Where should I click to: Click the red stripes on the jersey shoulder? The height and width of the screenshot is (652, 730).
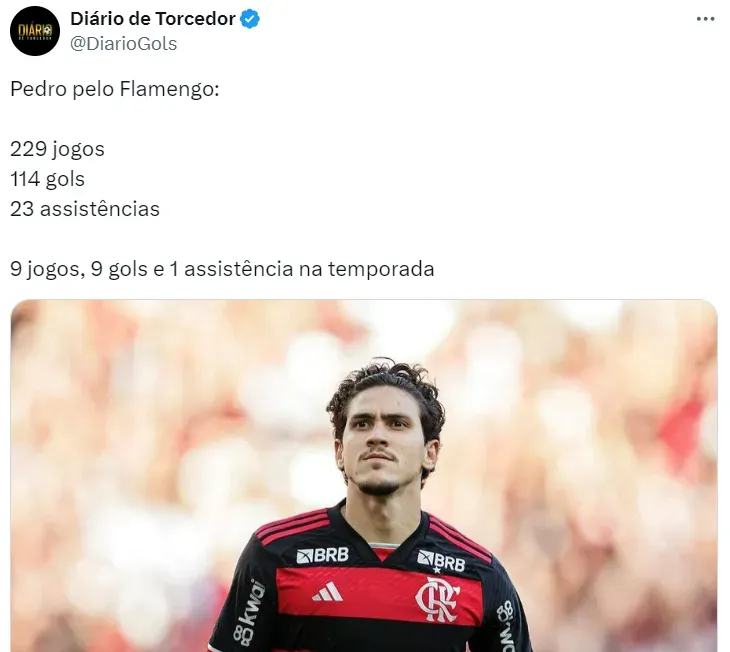(x=290, y=525)
